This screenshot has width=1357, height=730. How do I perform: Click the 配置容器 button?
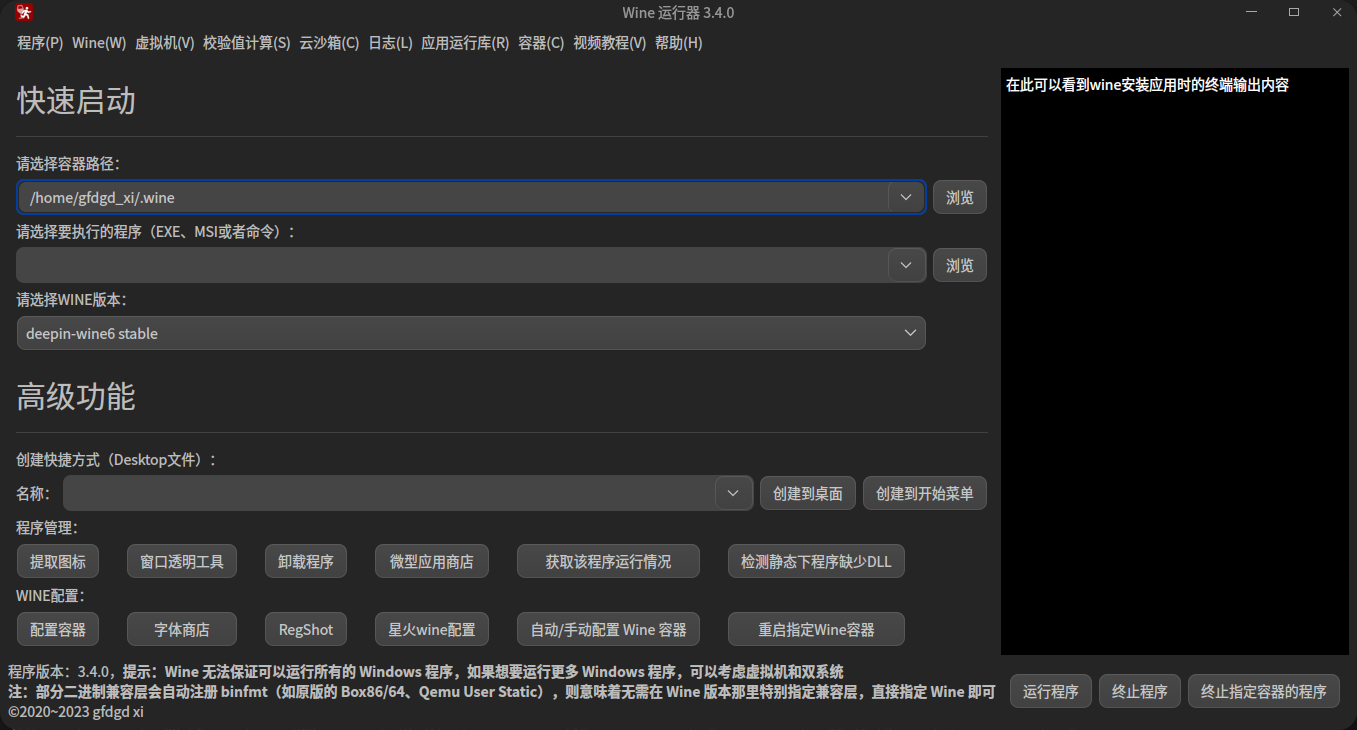(58, 629)
